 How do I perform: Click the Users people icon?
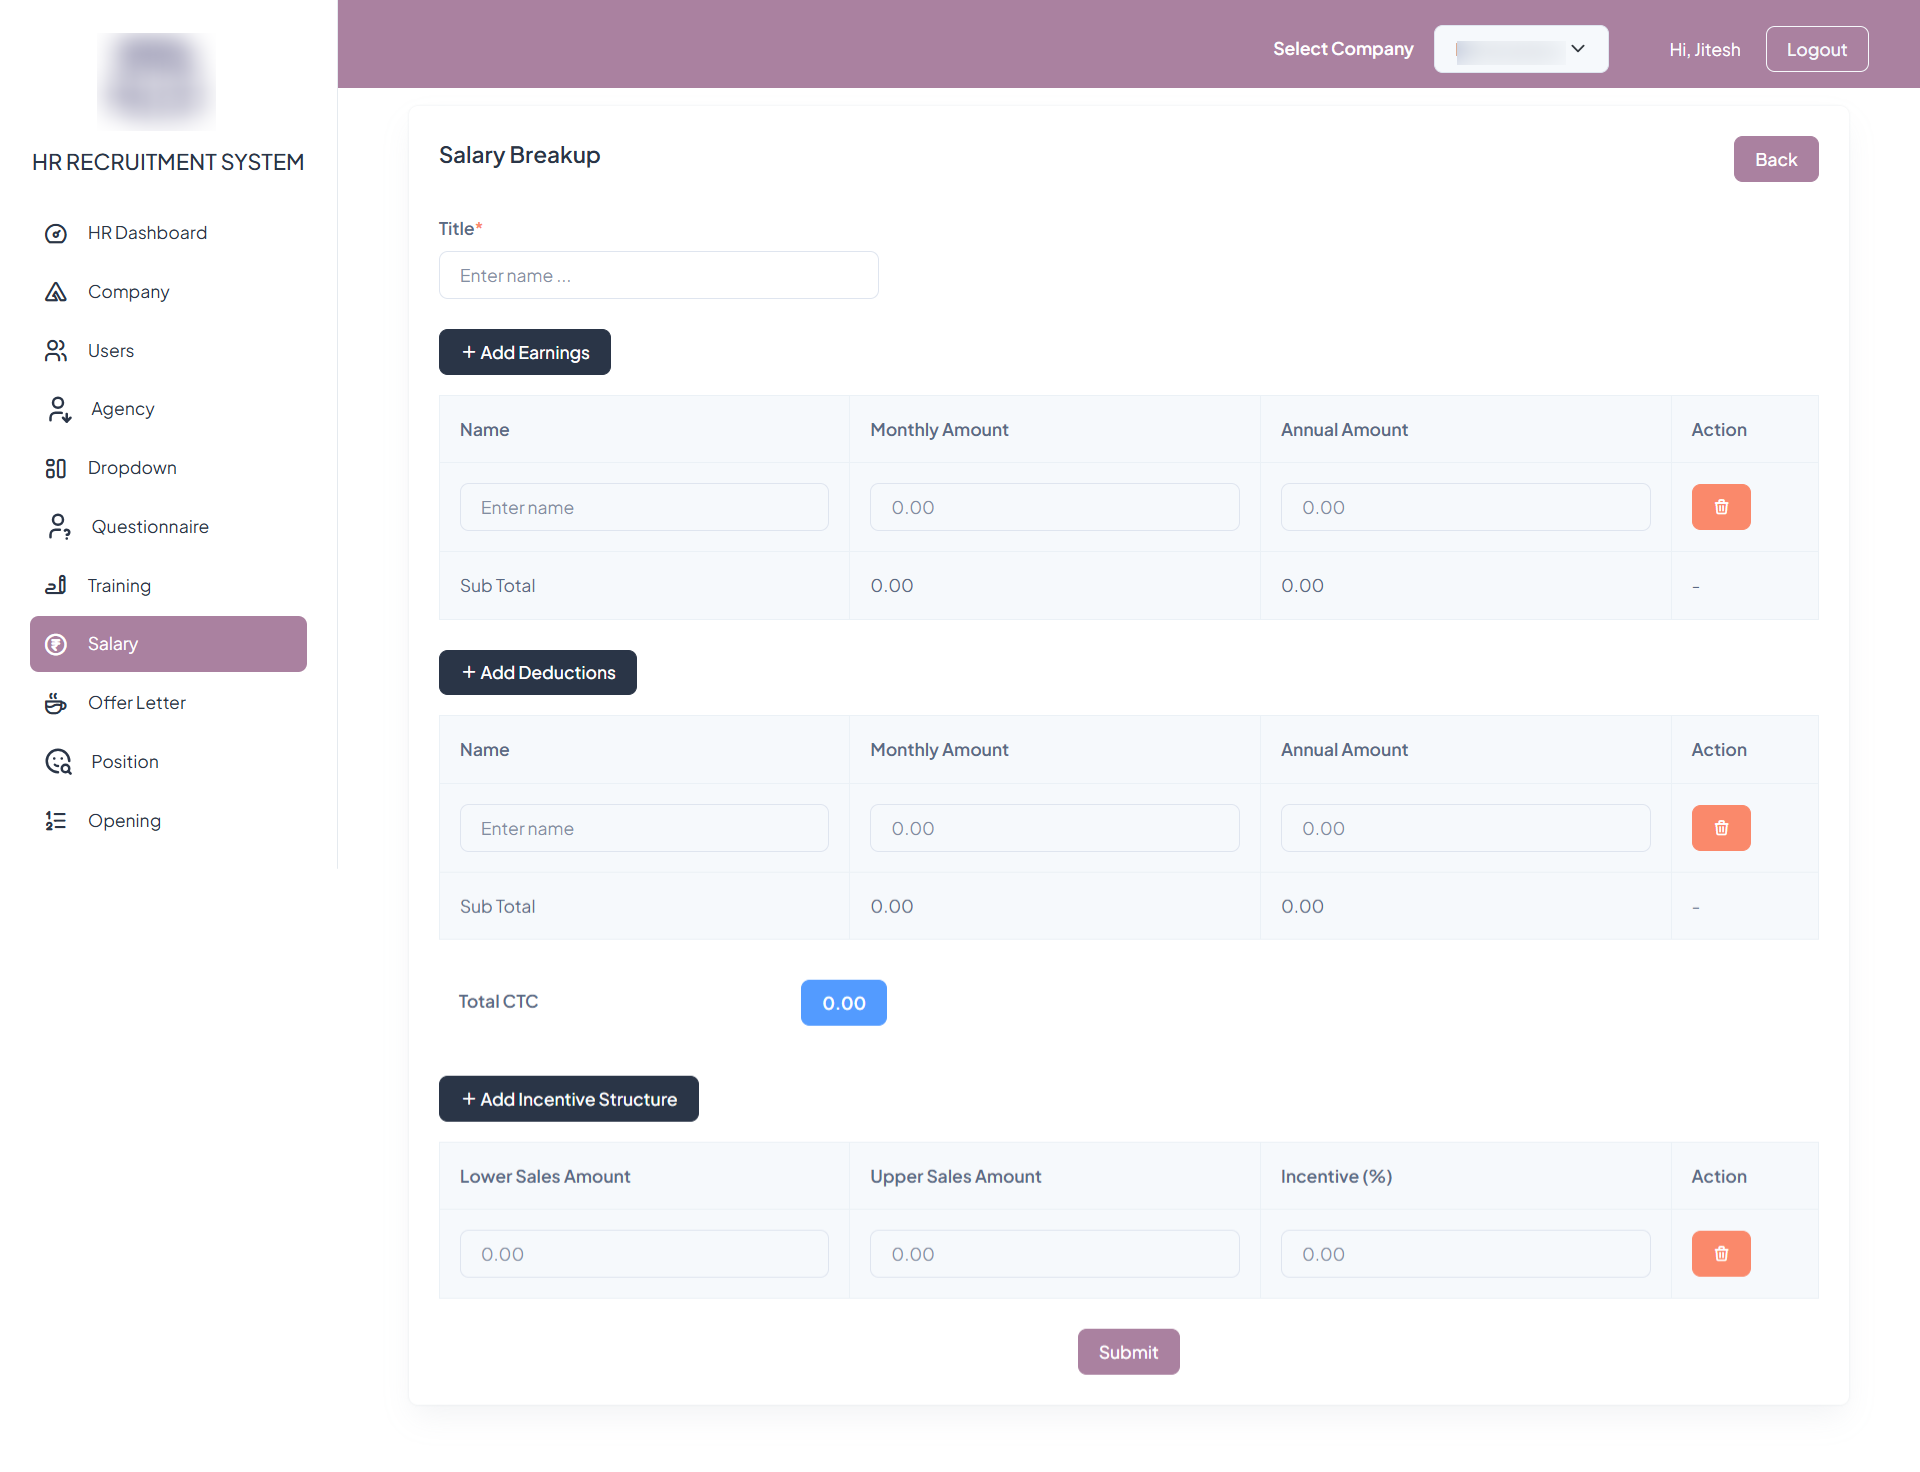click(x=56, y=351)
